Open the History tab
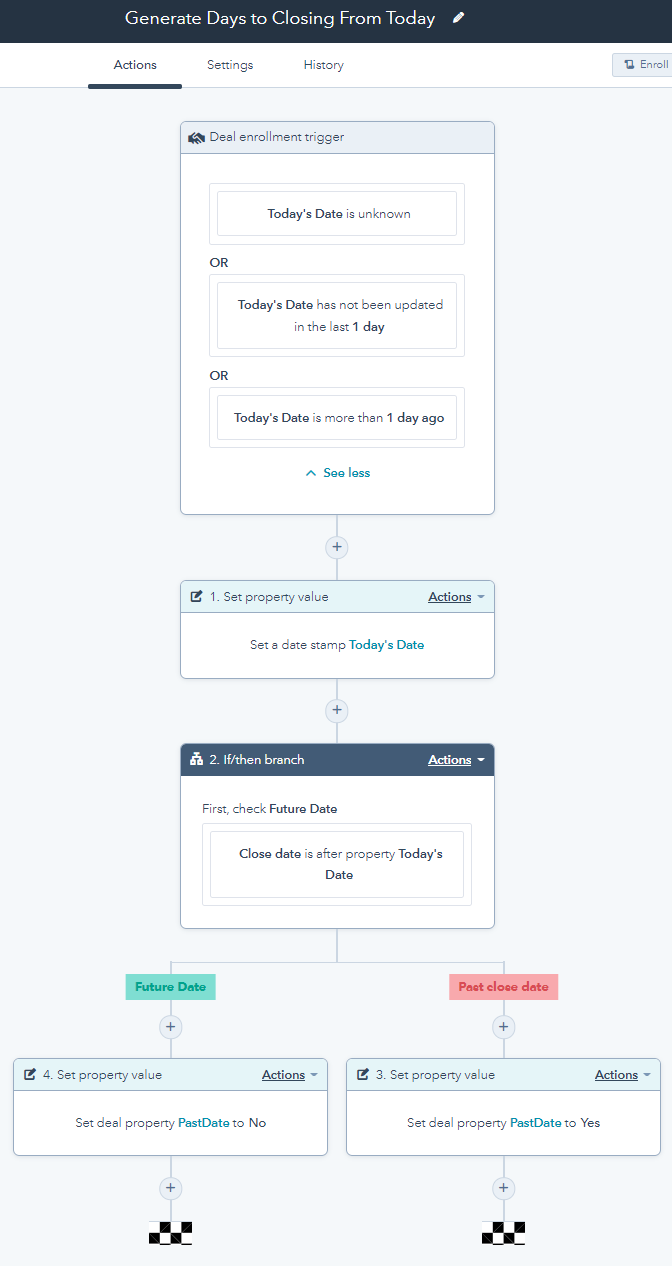Viewport: 672px width, 1266px height. tap(323, 64)
